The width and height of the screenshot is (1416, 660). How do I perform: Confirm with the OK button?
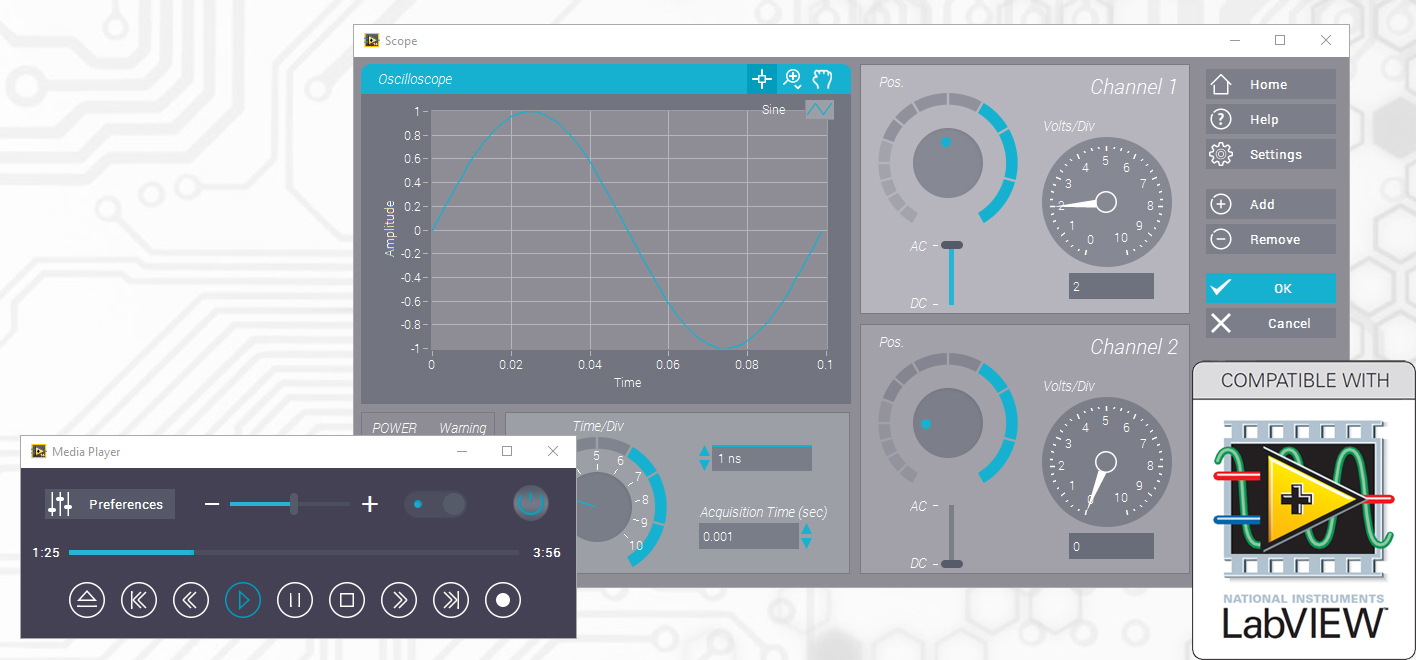pos(1270,288)
